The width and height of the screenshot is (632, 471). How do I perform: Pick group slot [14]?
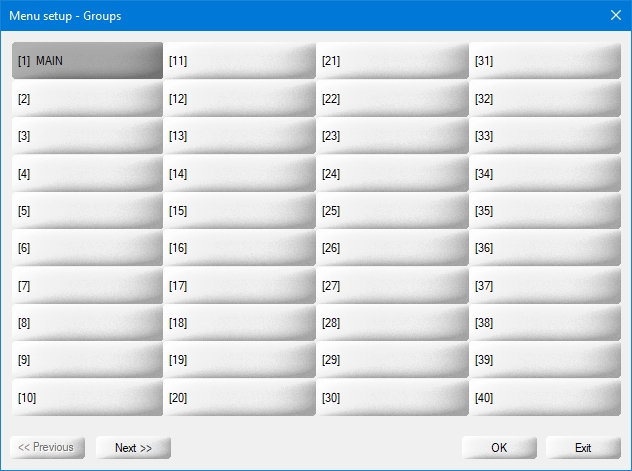239,174
